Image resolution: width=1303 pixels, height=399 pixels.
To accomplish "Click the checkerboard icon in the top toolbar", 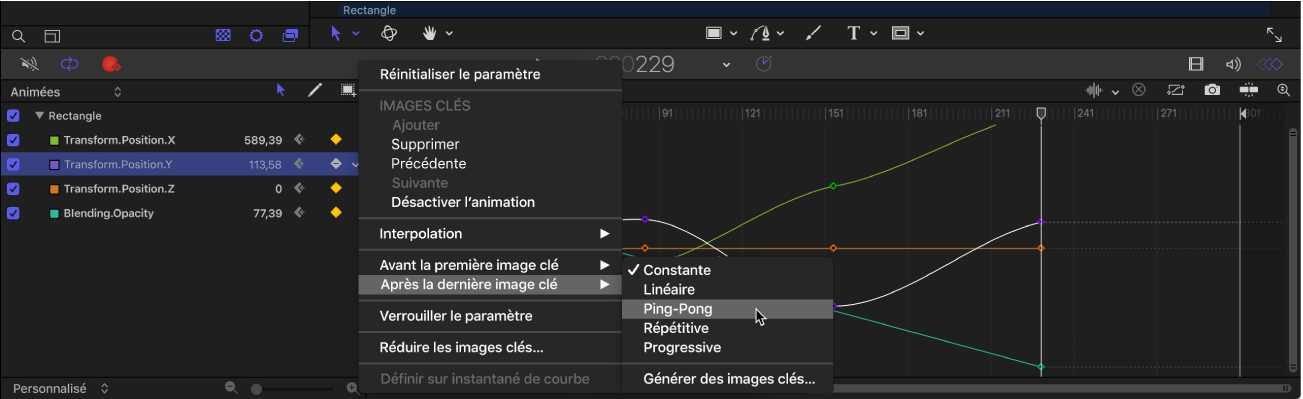I will click(224, 35).
